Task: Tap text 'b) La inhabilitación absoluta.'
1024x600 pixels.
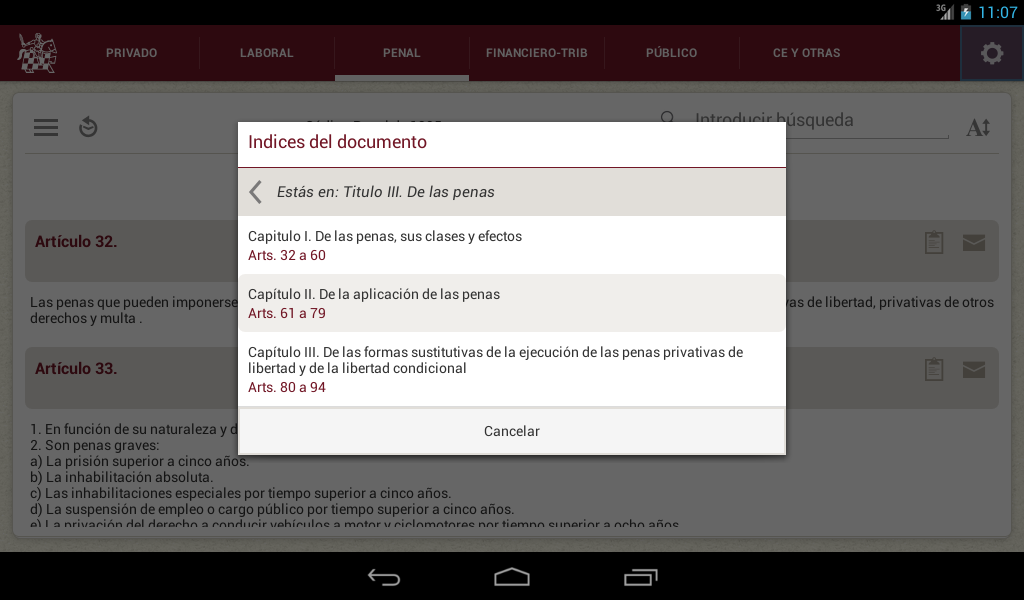Action: click(121, 477)
